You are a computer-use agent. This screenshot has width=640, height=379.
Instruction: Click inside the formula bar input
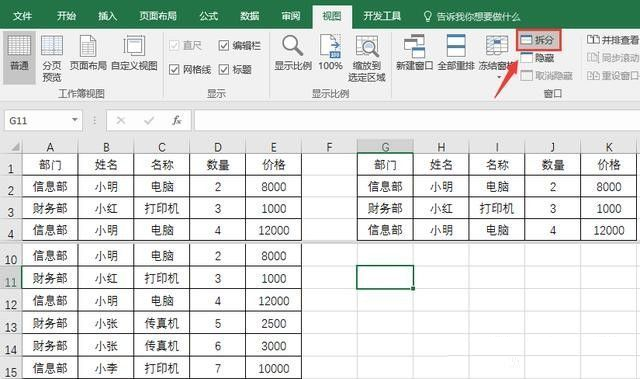(x=416, y=120)
